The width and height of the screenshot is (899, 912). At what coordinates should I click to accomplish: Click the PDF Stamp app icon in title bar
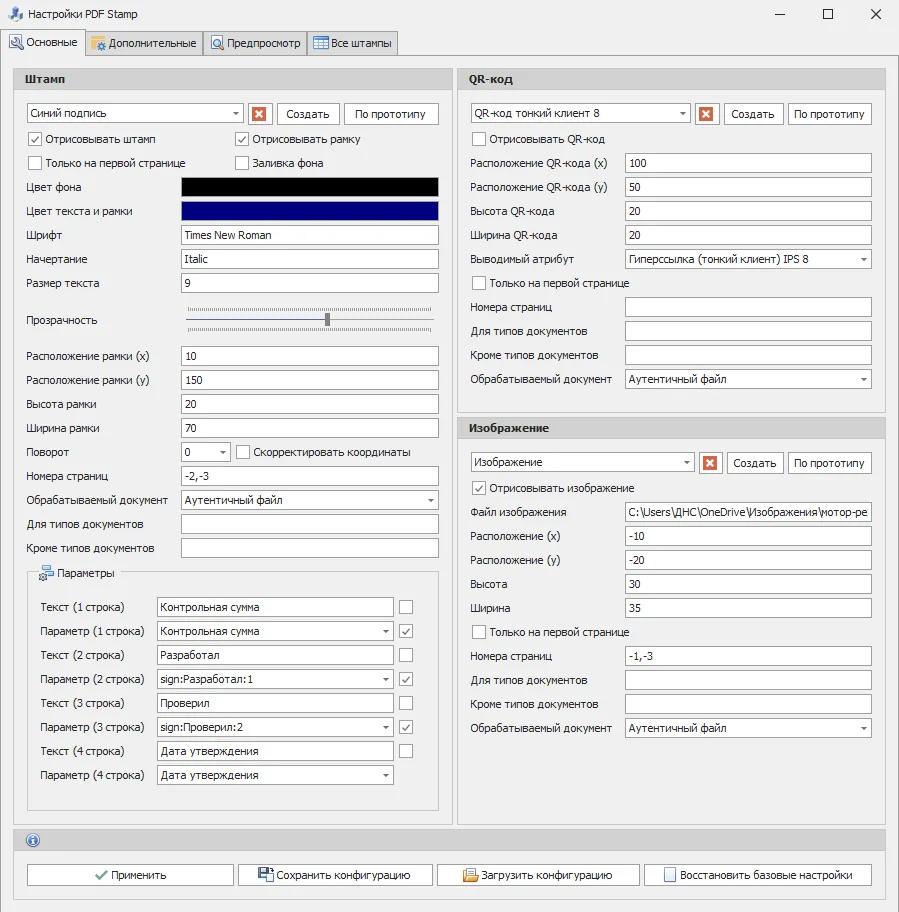(16, 13)
